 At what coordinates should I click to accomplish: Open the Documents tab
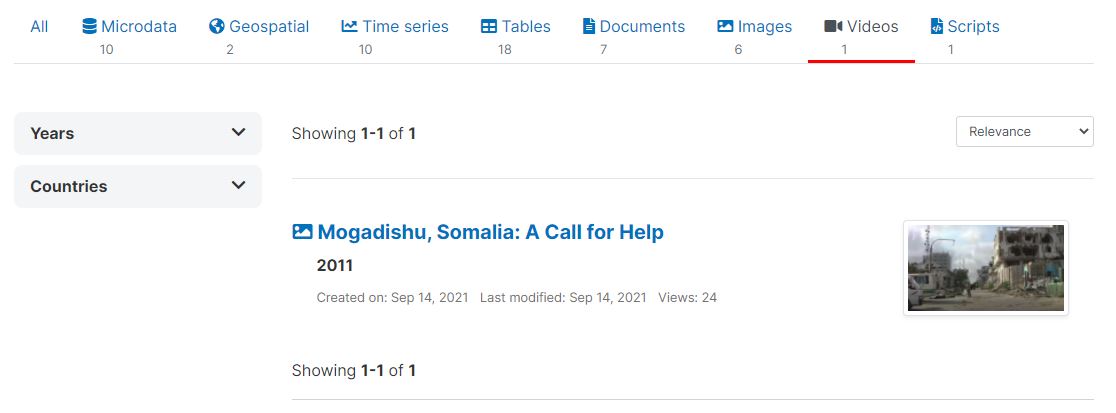[x=642, y=27]
